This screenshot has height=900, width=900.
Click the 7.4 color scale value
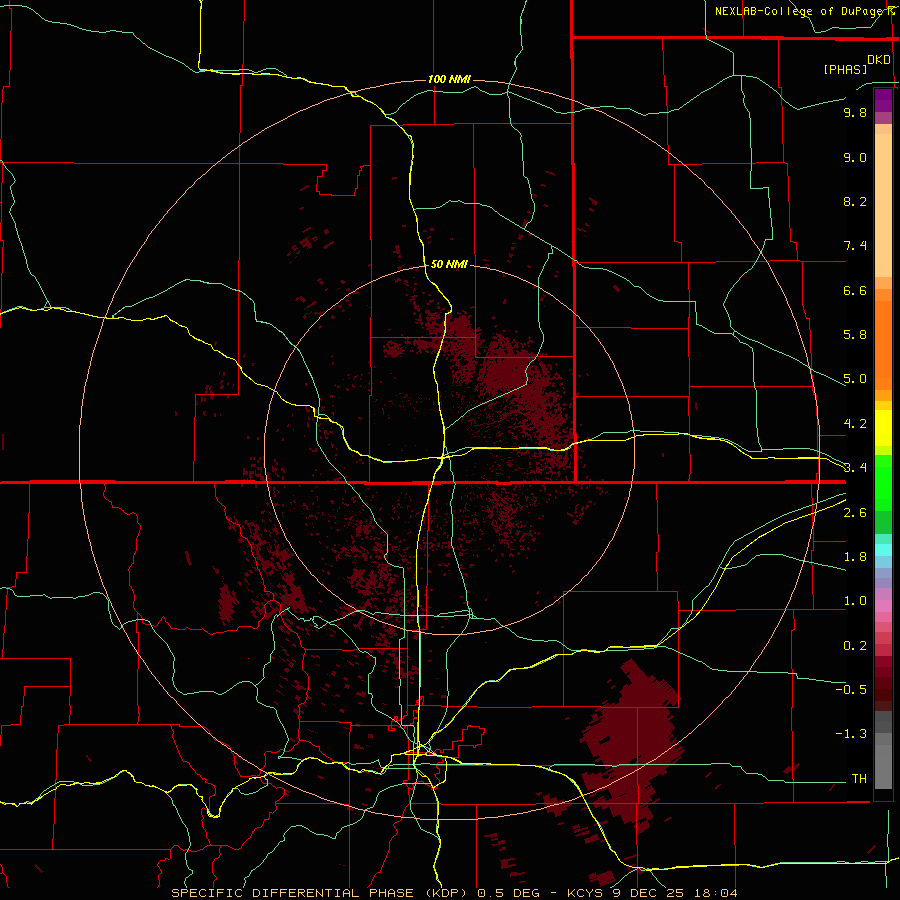pos(855,246)
